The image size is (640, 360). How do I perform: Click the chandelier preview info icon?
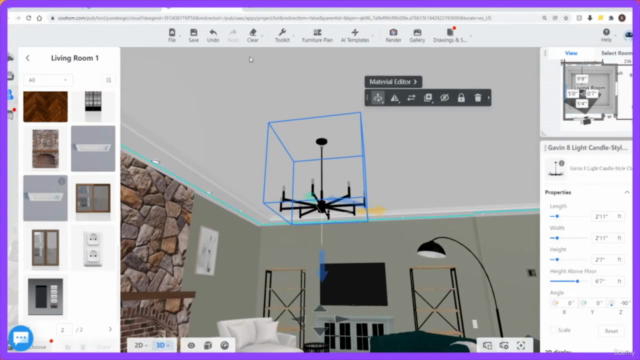(x=562, y=163)
